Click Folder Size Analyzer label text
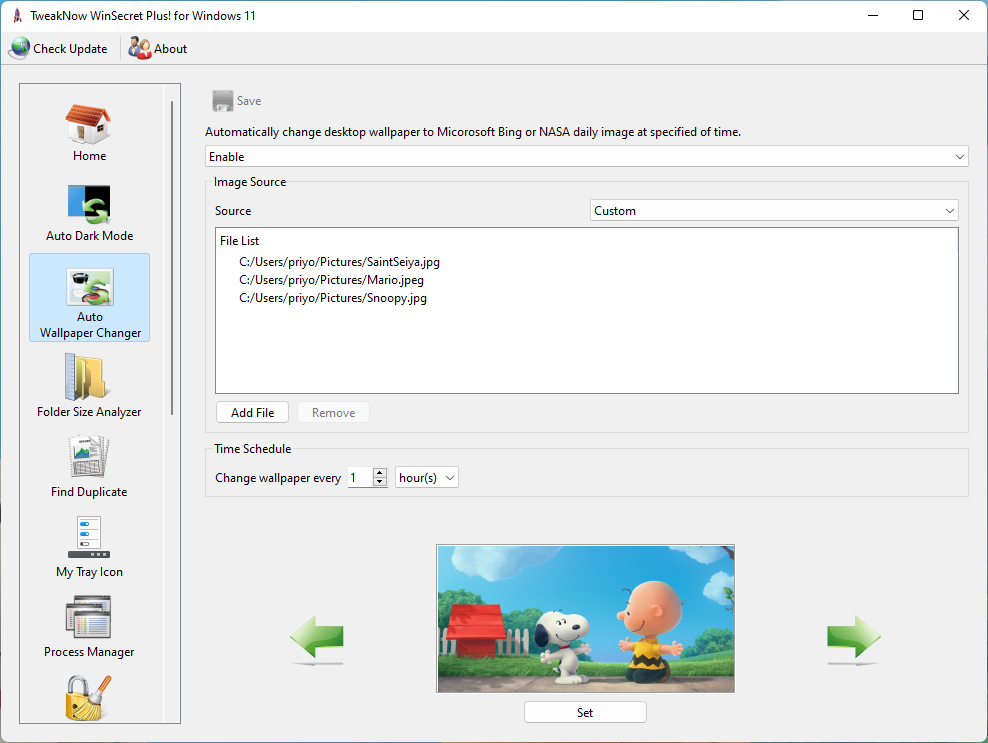 [x=89, y=412]
